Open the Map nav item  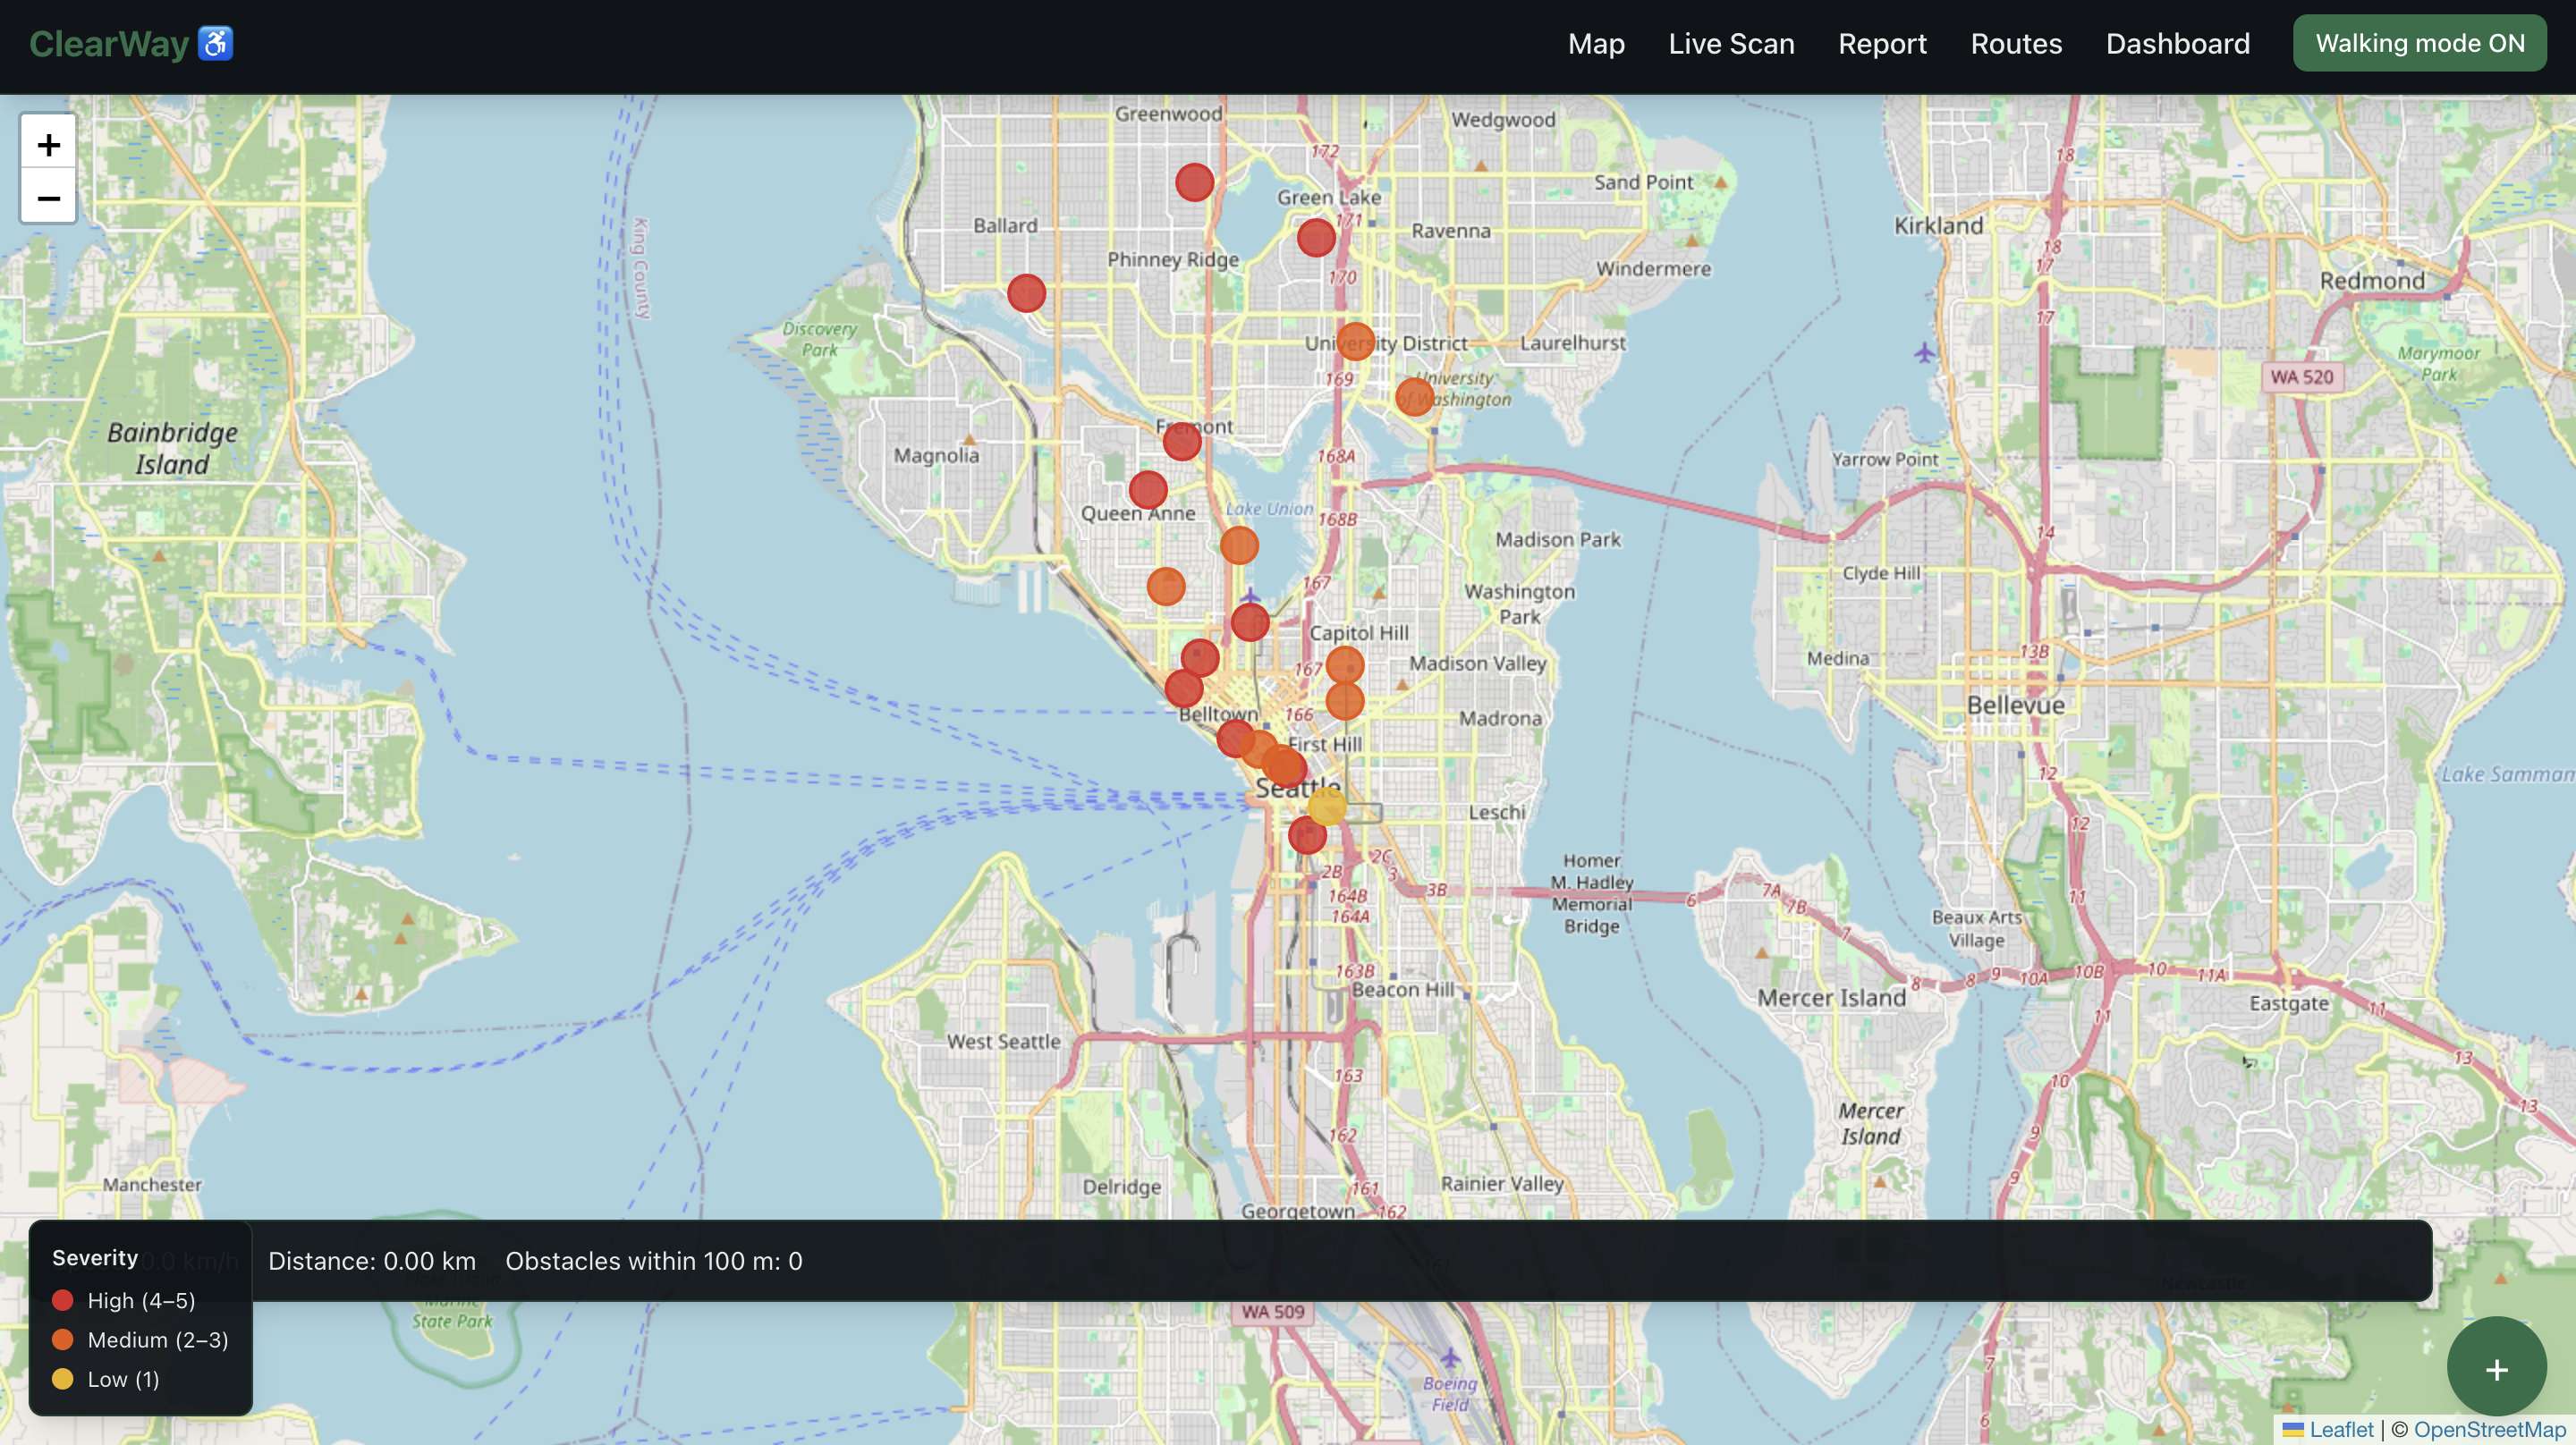(x=1596, y=43)
